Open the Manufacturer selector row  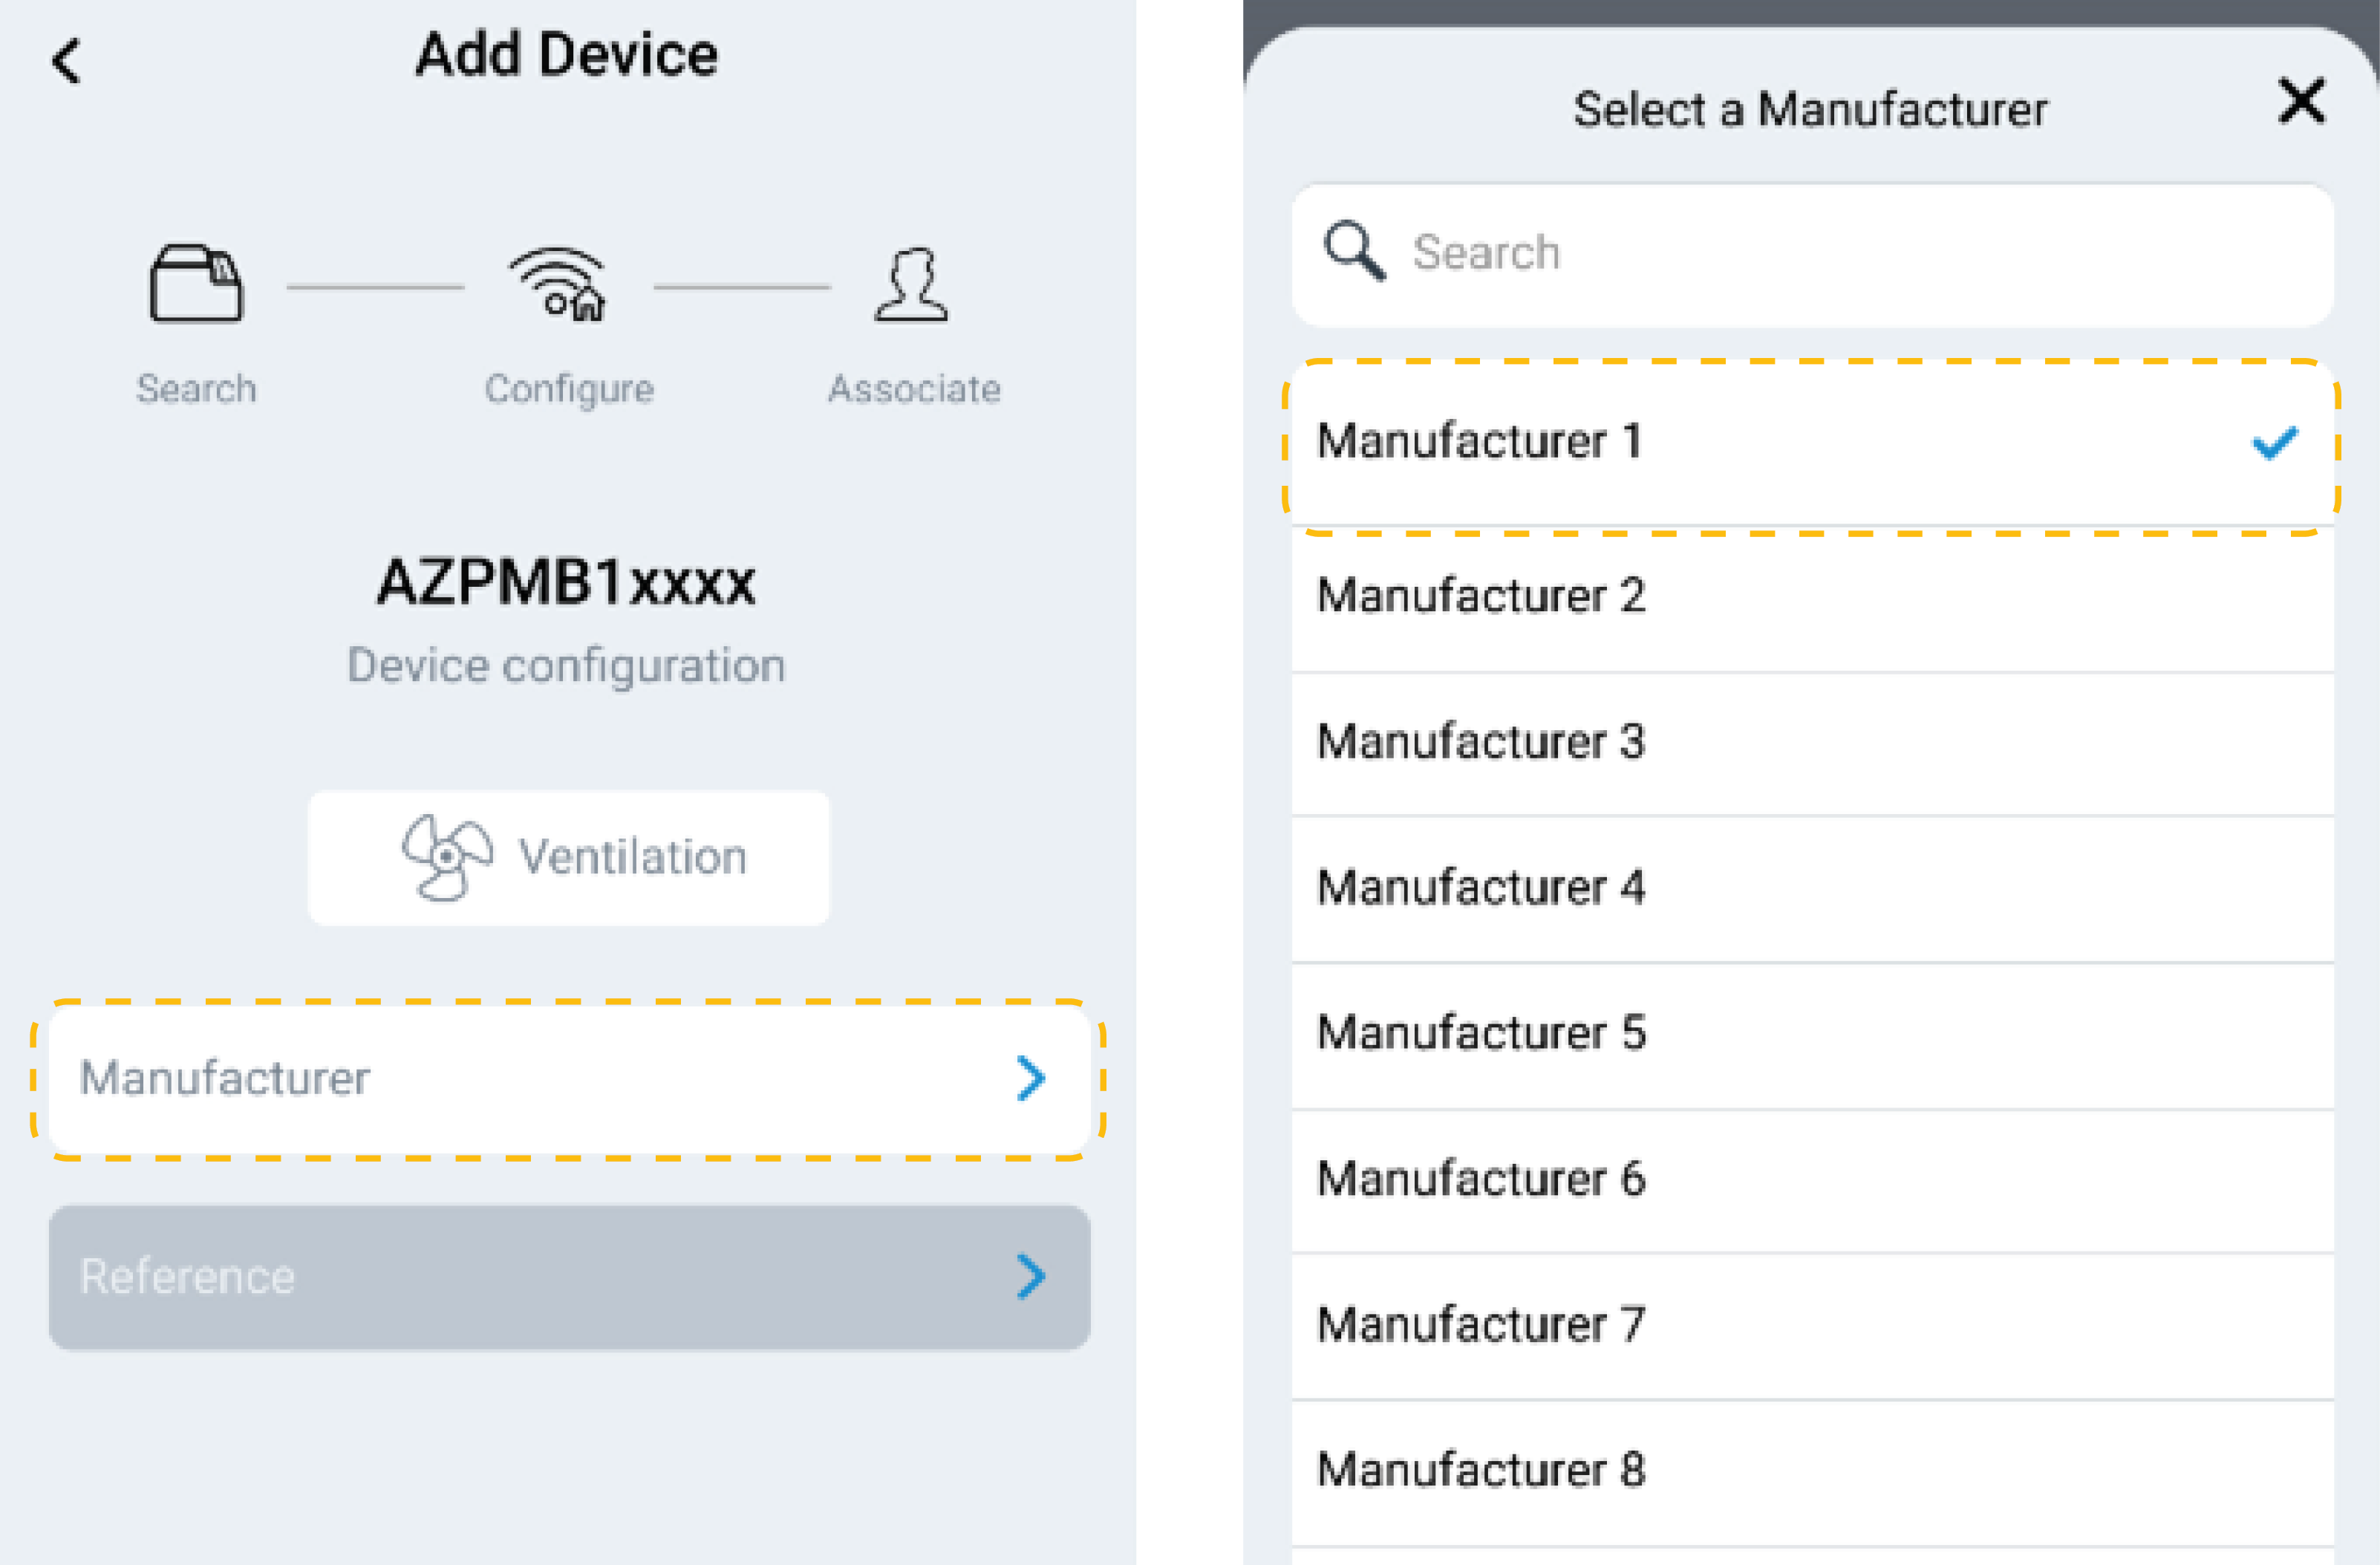568,1079
